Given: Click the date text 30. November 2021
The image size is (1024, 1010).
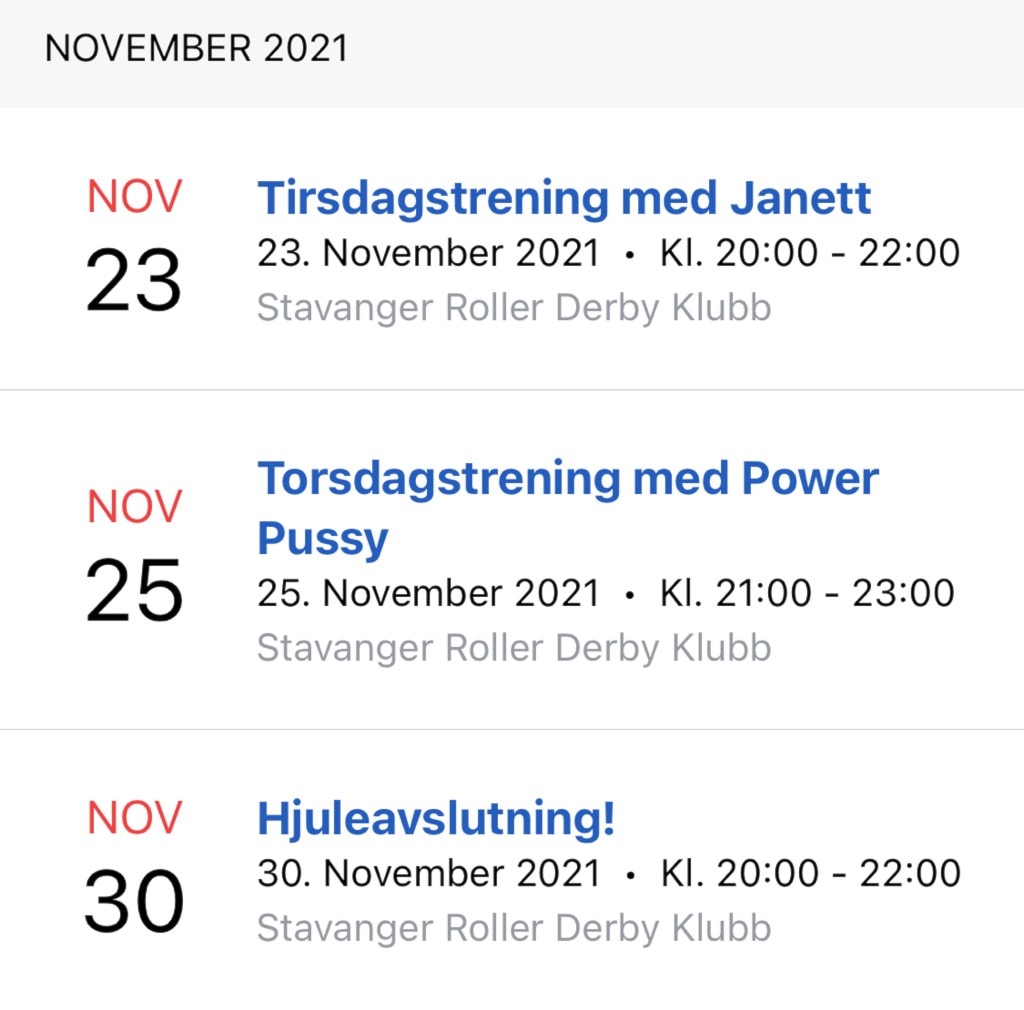Looking at the screenshot, I should click(x=428, y=874).
